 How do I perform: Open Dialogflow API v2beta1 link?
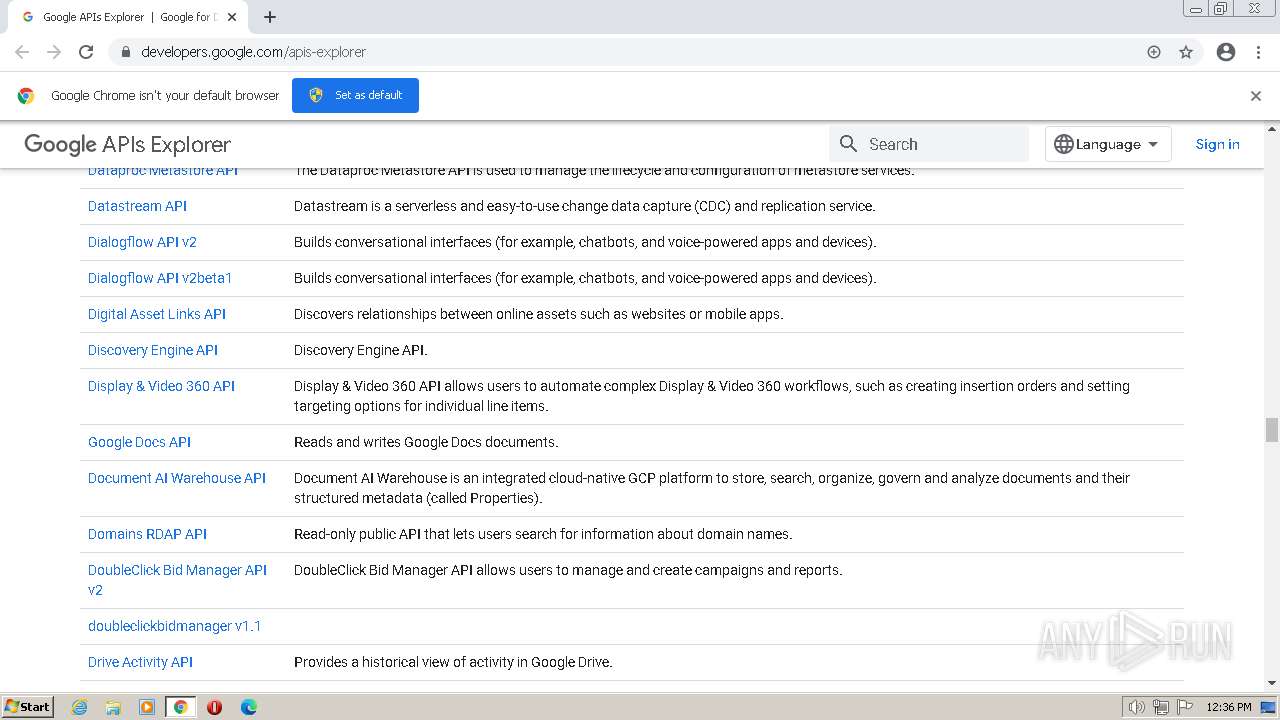point(160,278)
